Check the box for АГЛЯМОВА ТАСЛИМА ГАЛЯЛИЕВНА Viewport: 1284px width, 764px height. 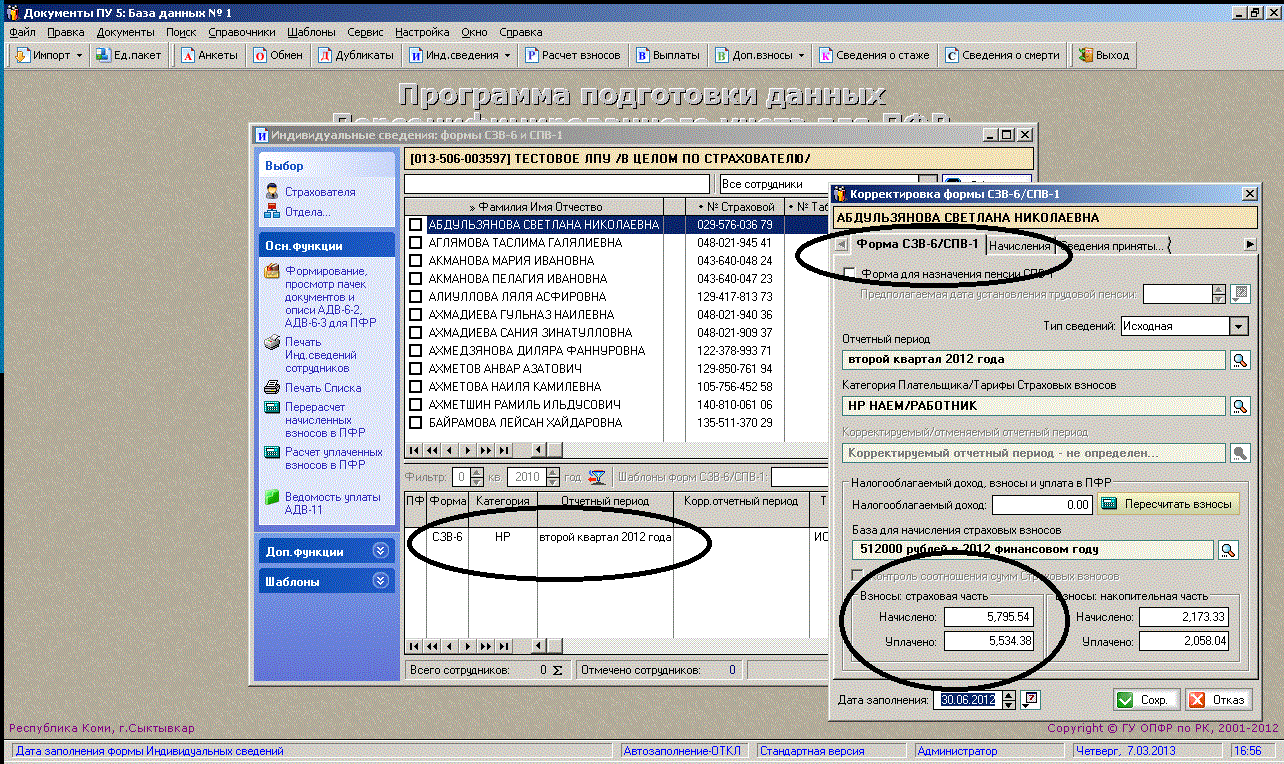click(x=415, y=243)
